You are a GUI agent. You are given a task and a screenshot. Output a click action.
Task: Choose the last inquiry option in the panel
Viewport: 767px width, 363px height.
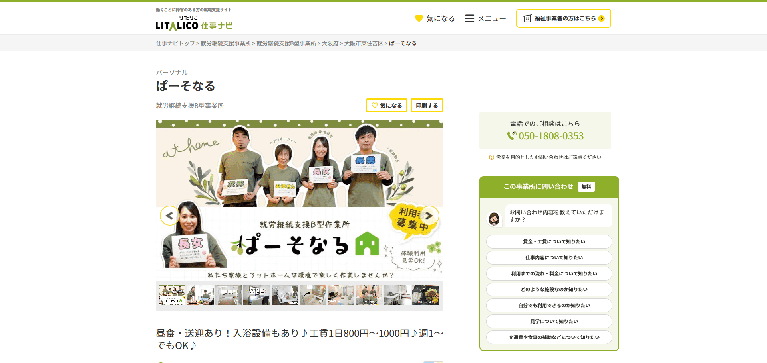[549, 338]
